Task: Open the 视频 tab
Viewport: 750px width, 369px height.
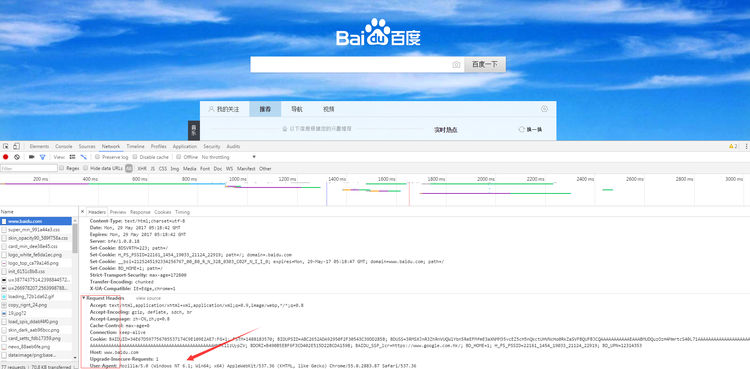Action: click(x=329, y=109)
